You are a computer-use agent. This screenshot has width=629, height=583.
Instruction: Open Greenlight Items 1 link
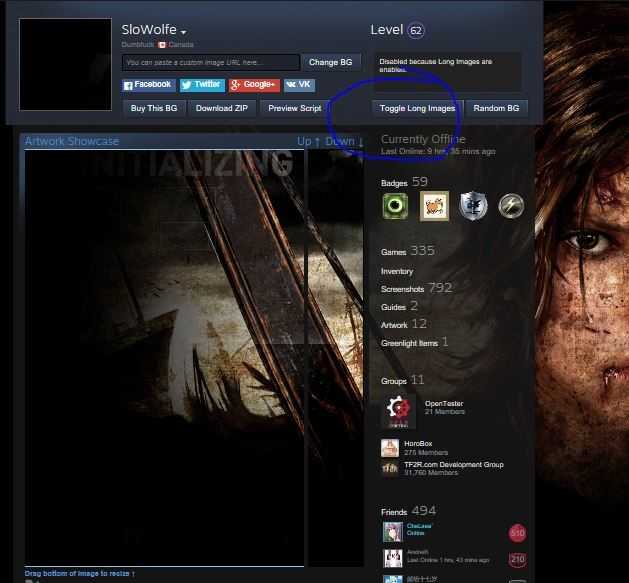click(414, 342)
